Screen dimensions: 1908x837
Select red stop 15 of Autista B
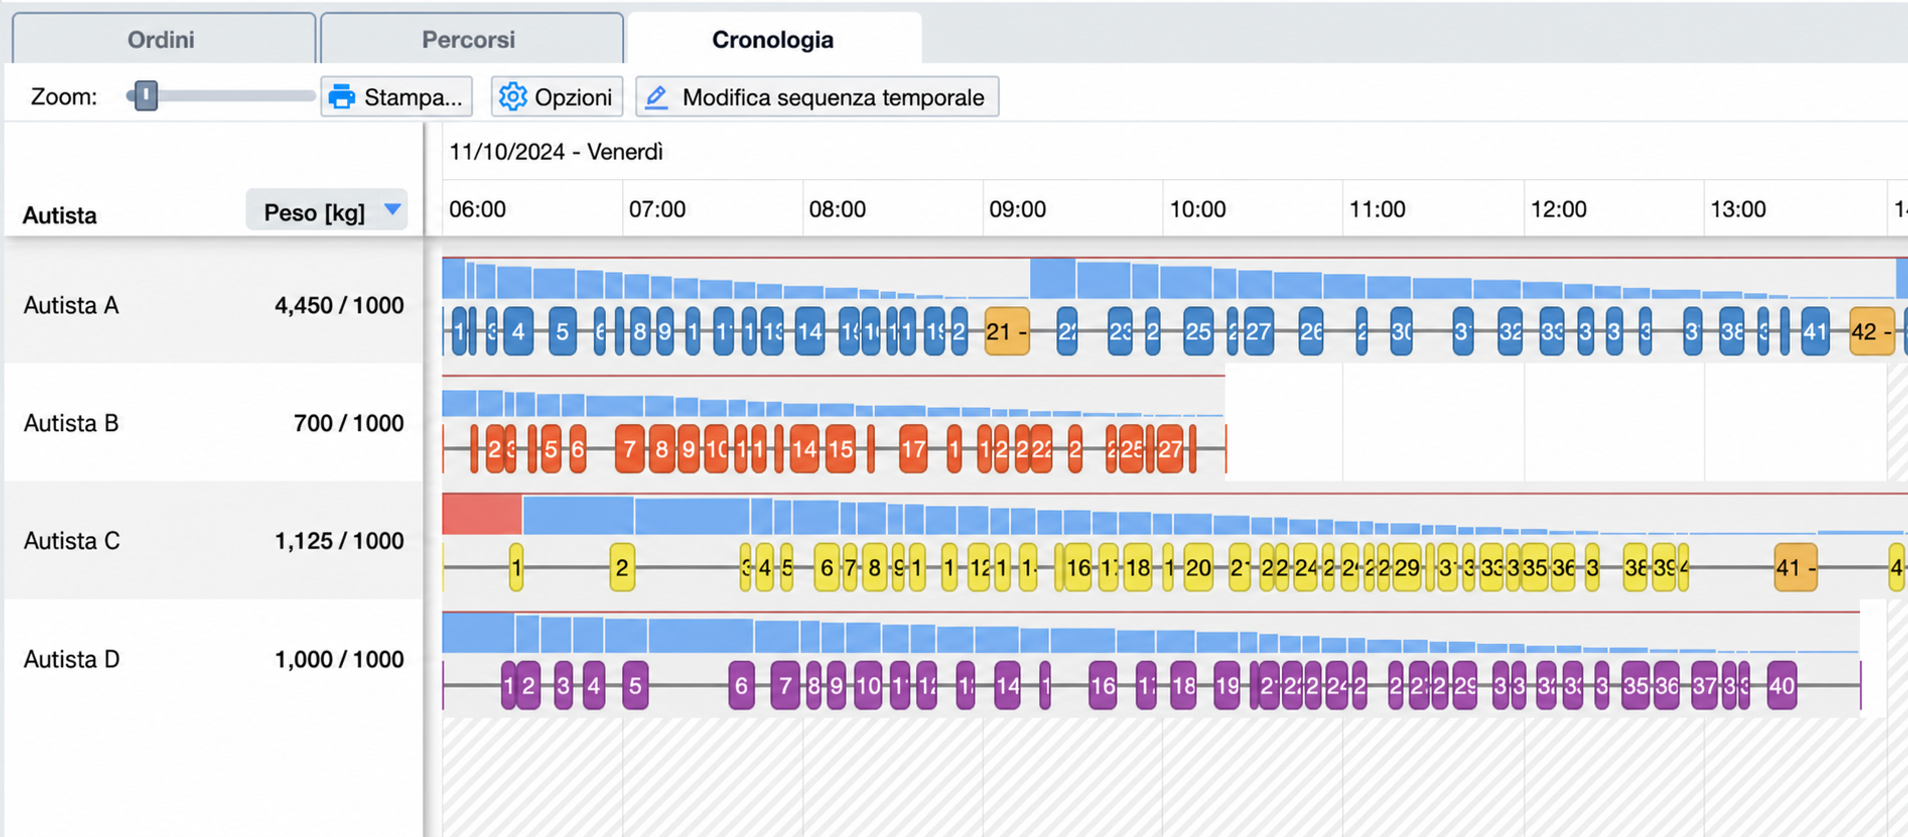[840, 449]
